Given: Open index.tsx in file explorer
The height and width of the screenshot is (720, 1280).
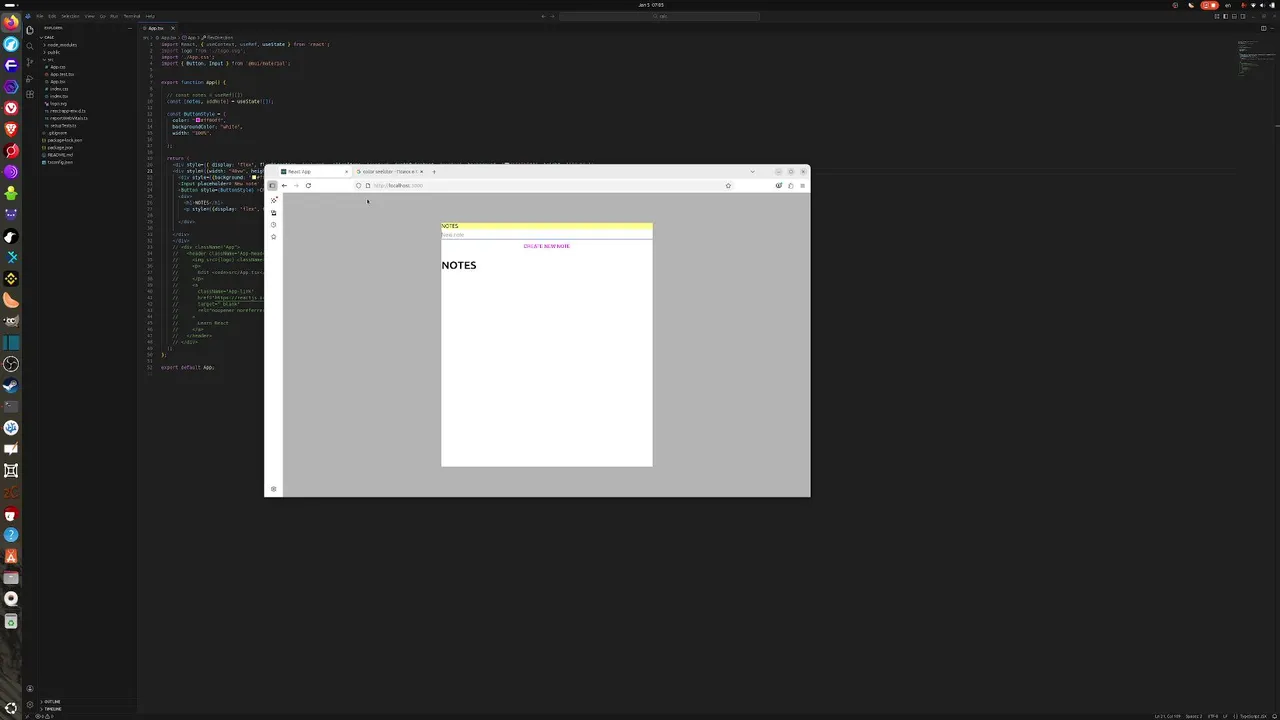Looking at the screenshot, I should [59, 96].
